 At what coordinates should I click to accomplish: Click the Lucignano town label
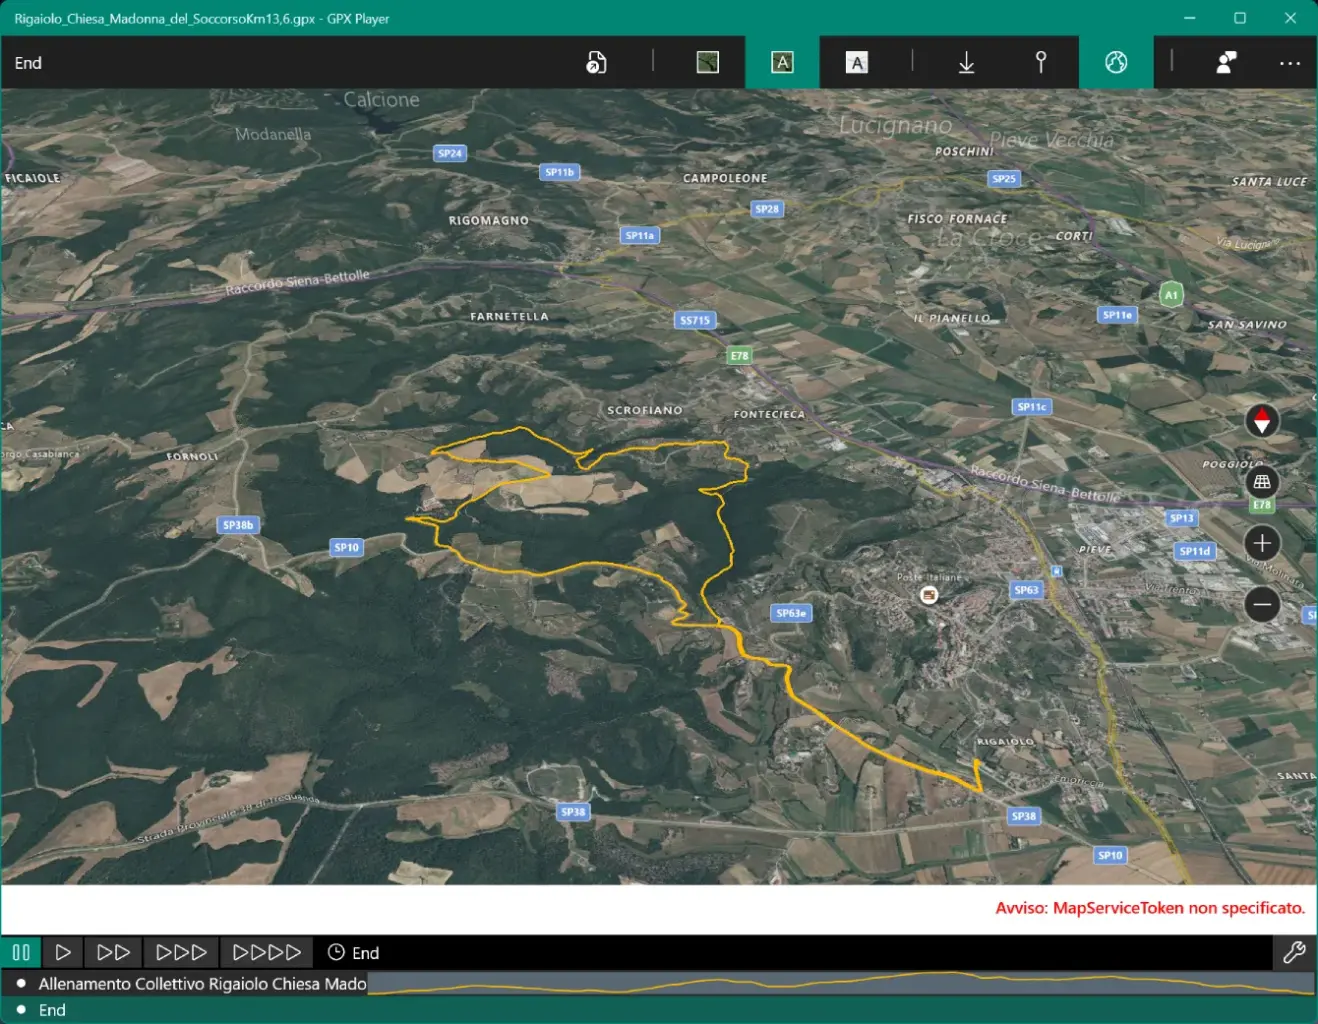point(895,125)
